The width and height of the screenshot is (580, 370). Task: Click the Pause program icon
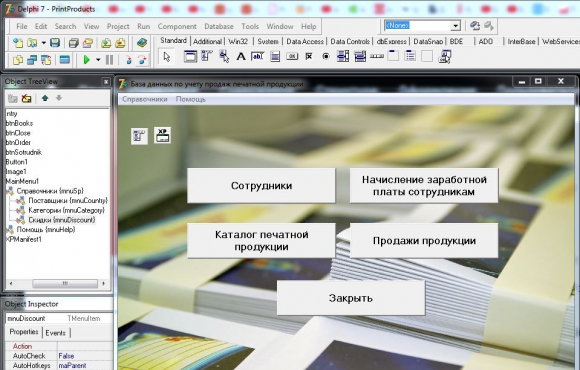(109, 60)
